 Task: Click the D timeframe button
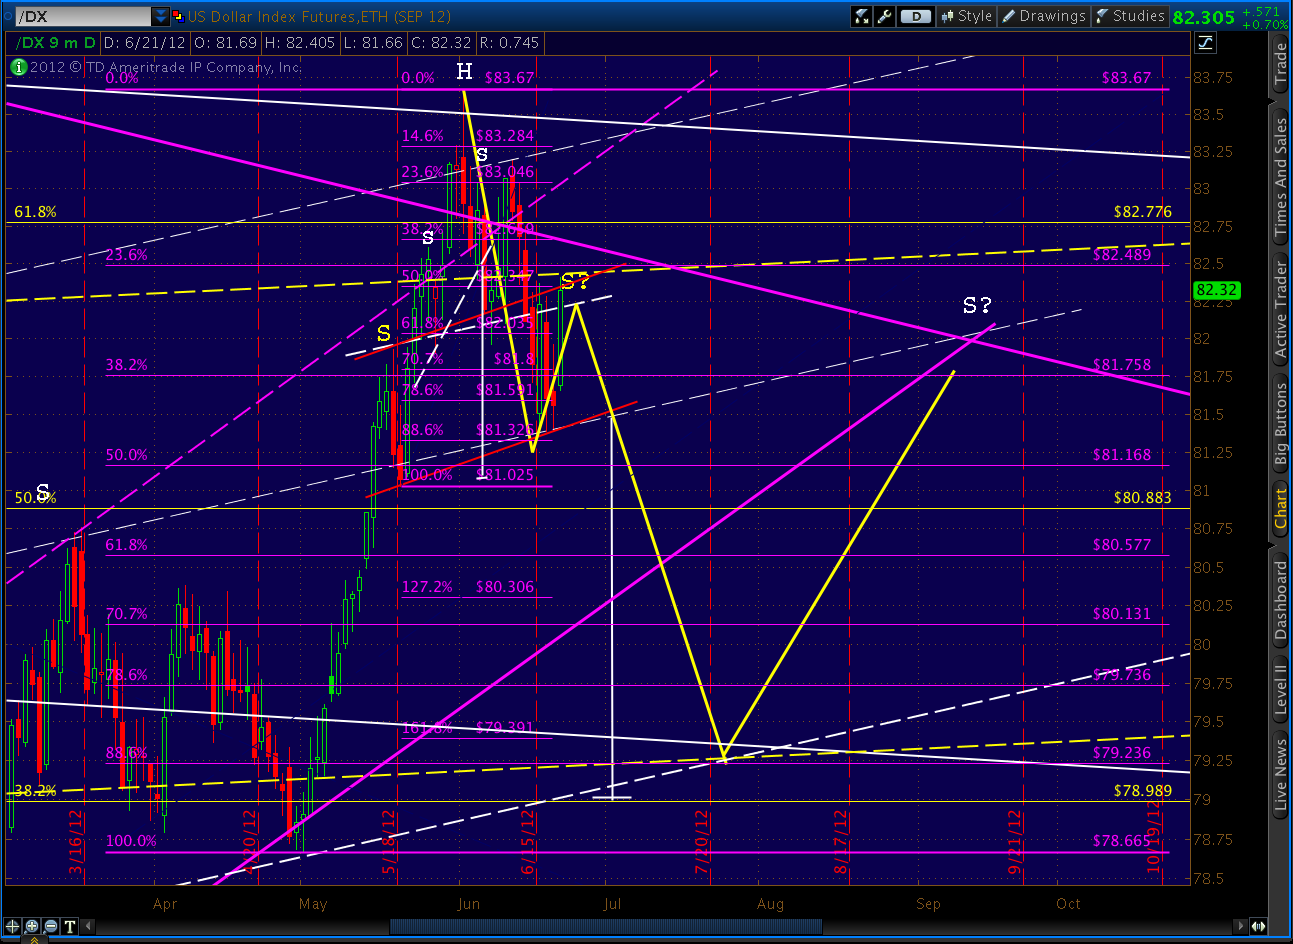pyautogui.click(x=915, y=16)
